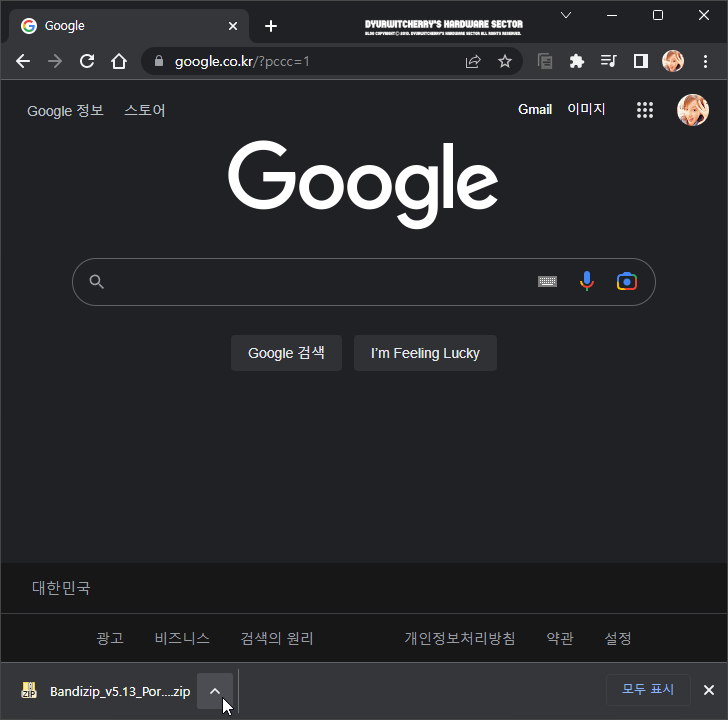
Task: Open Google account avatar on page
Action: [x=693, y=110]
